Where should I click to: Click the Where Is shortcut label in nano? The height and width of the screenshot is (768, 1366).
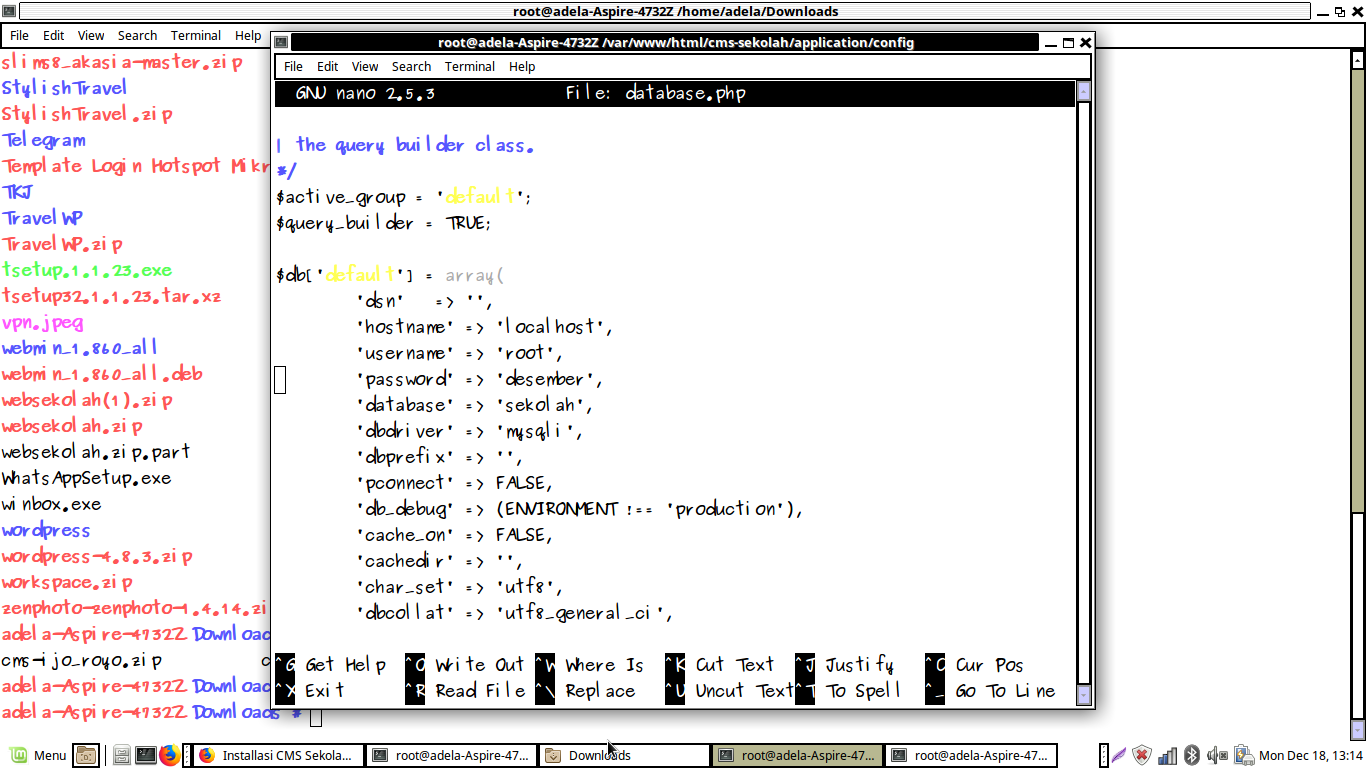click(605, 666)
